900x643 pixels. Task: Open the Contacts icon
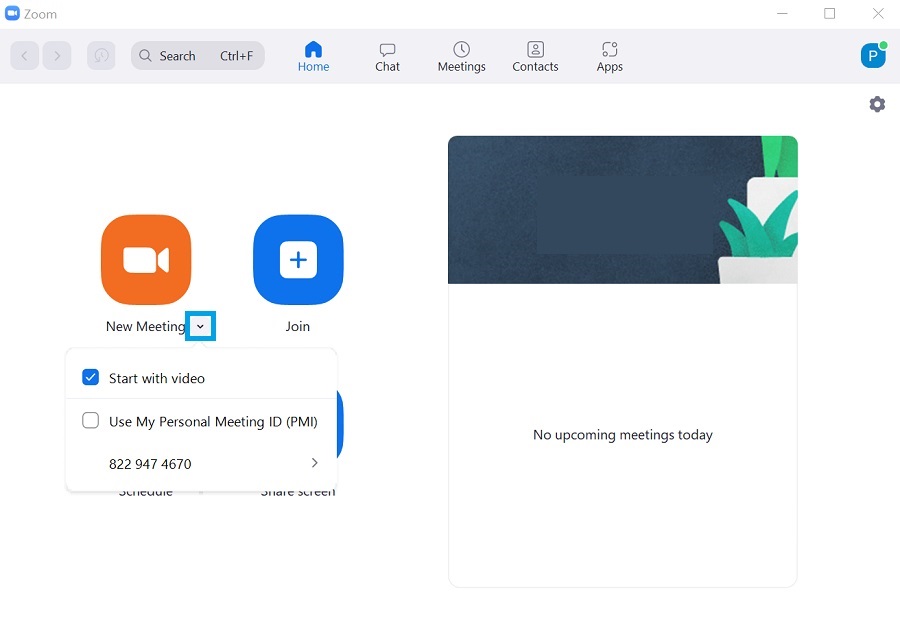535,55
